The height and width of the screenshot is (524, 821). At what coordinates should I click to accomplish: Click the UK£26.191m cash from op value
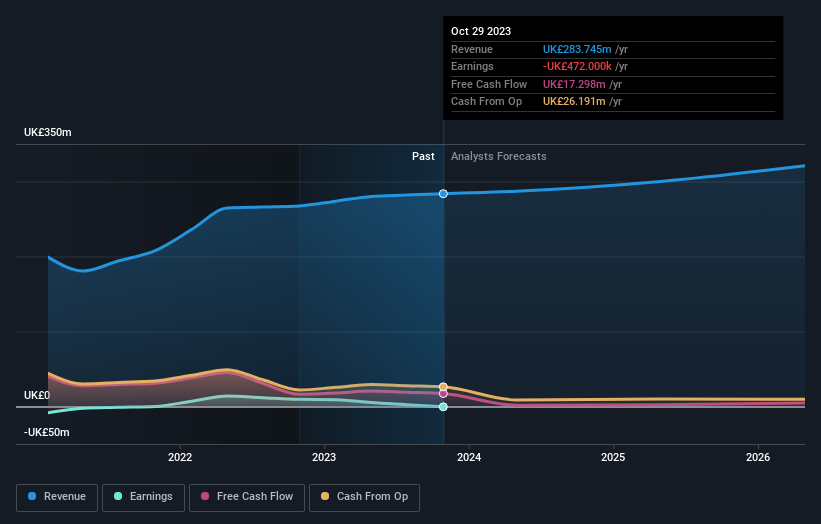coord(574,102)
